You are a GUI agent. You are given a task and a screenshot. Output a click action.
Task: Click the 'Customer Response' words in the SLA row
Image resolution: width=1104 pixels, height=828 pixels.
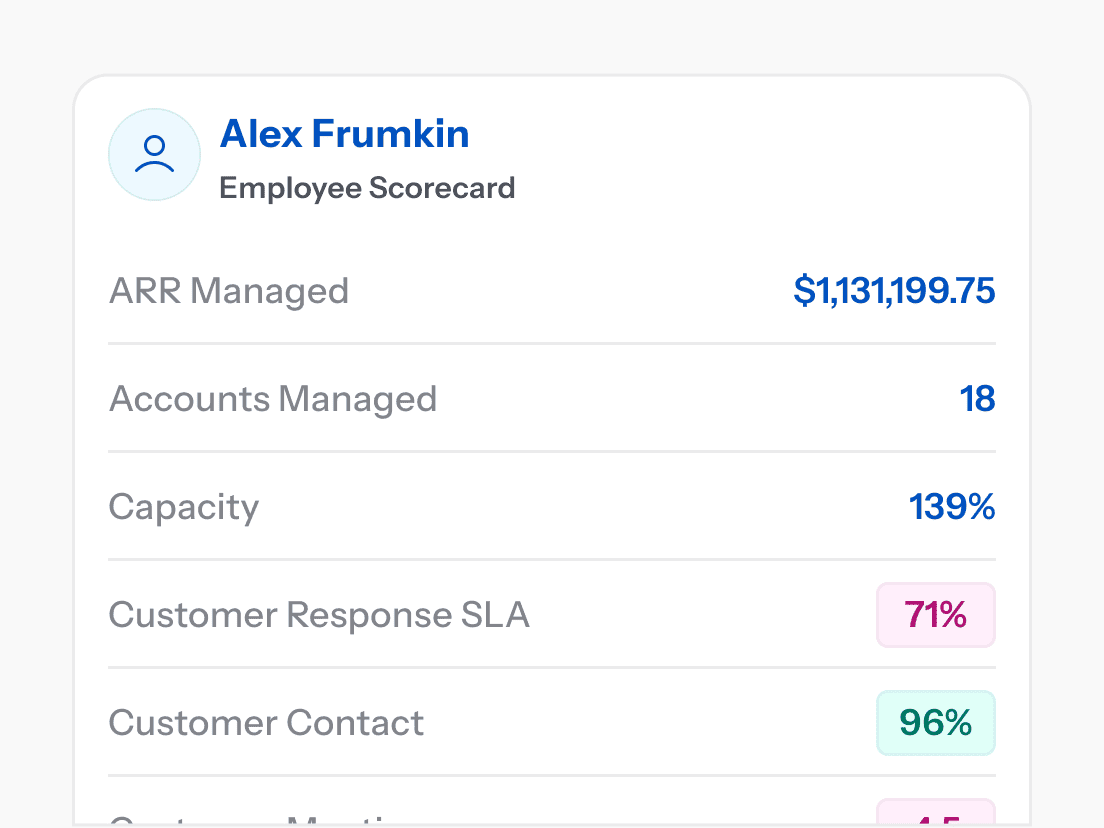[x=279, y=615]
